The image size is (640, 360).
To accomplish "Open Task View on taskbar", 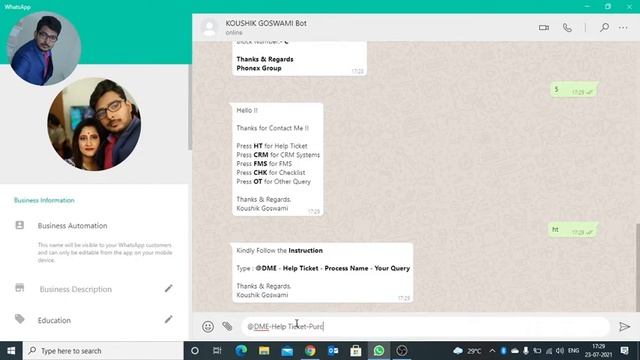I will tap(217, 351).
